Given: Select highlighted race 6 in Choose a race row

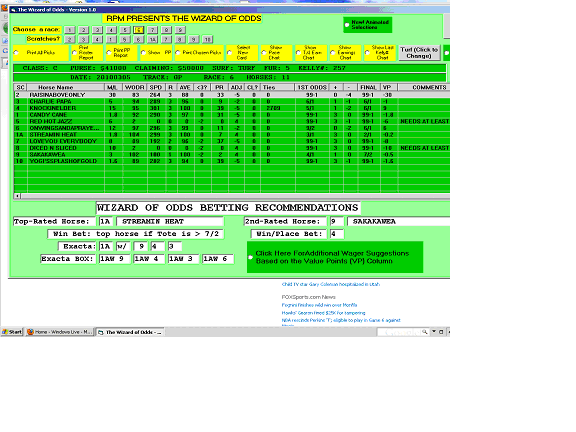Looking at the screenshot, I should click(x=138, y=30).
